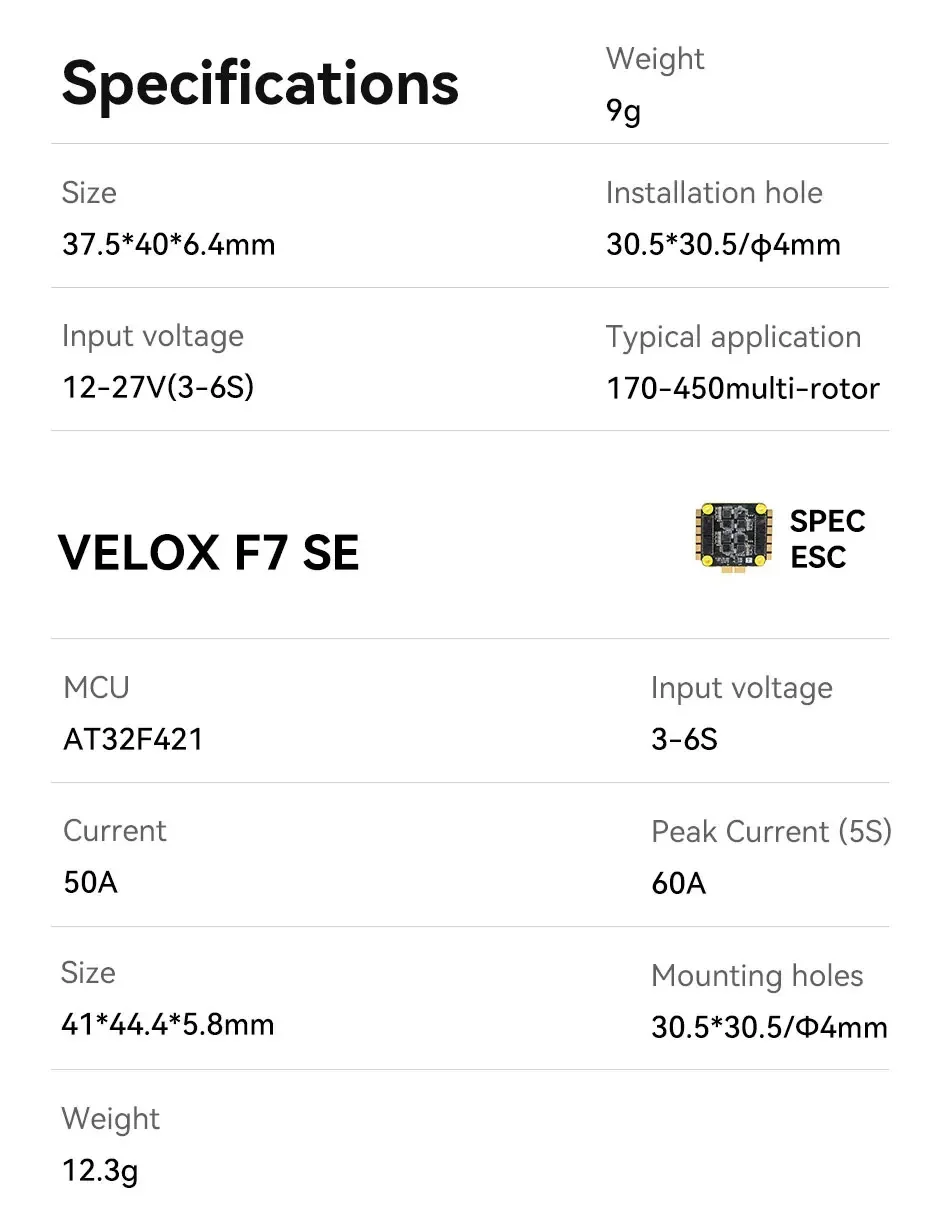The width and height of the screenshot is (940, 1212).
Task: Select the 60A peak current value
Action: click(x=678, y=884)
